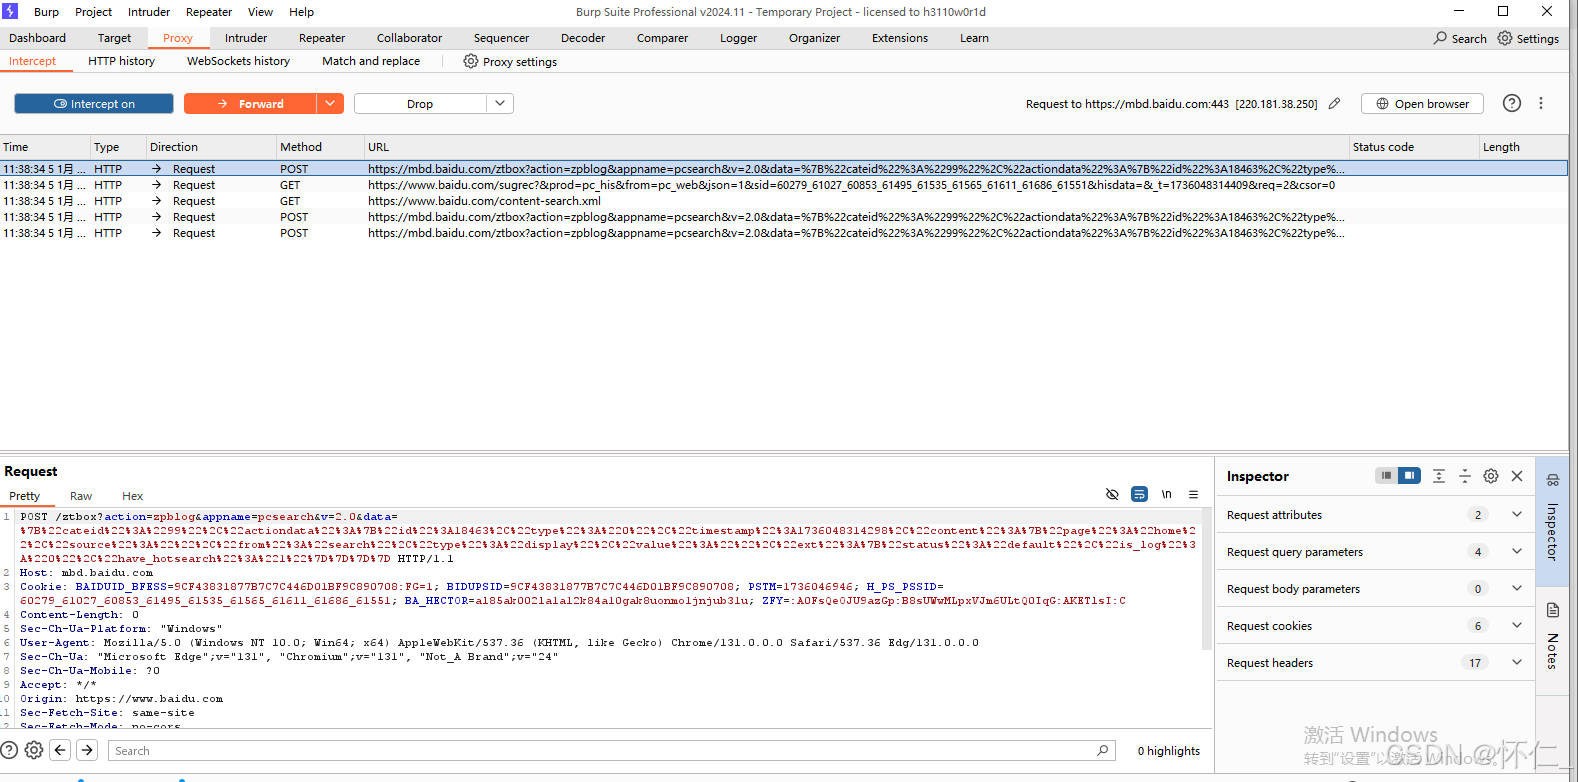The width and height of the screenshot is (1578, 782).
Task: Expand Request body parameters section
Action: (x=1375, y=588)
